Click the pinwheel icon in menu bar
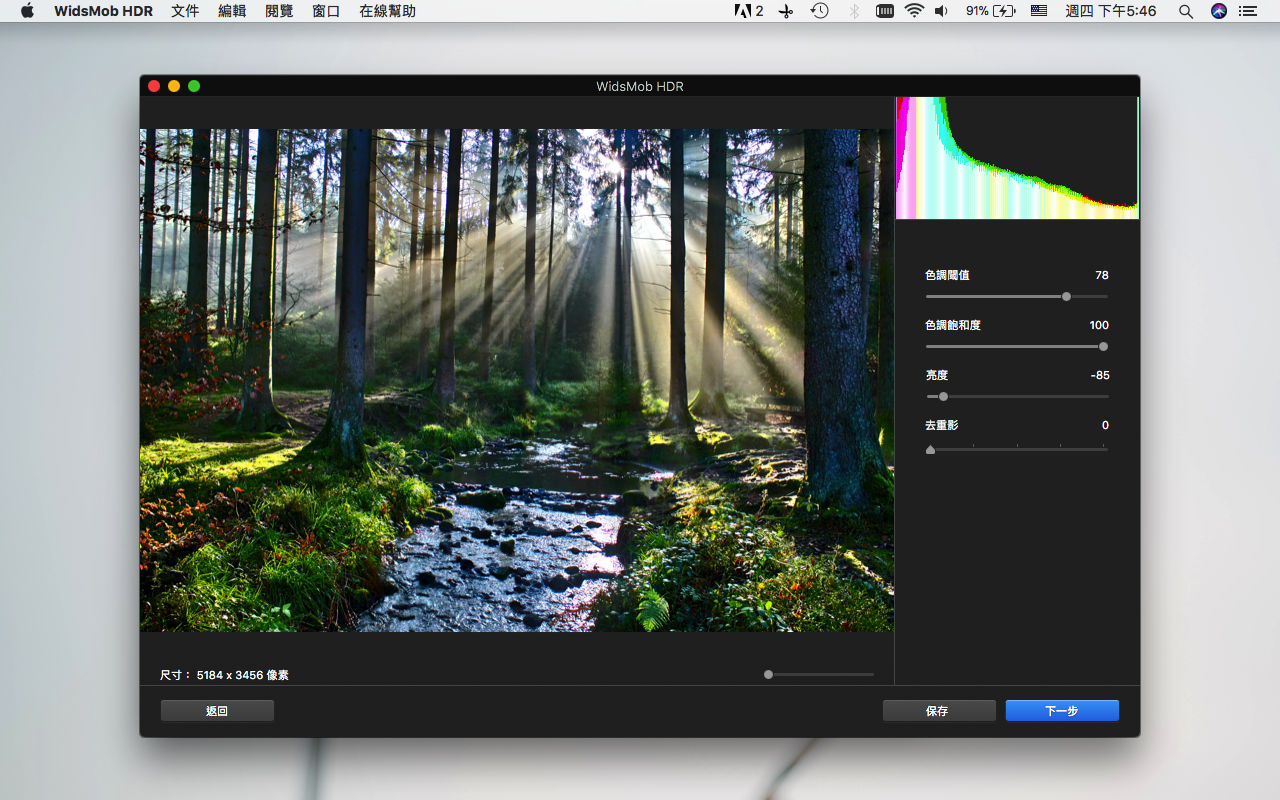Image resolution: width=1280 pixels, height=800 pixels. pos(786,11)
